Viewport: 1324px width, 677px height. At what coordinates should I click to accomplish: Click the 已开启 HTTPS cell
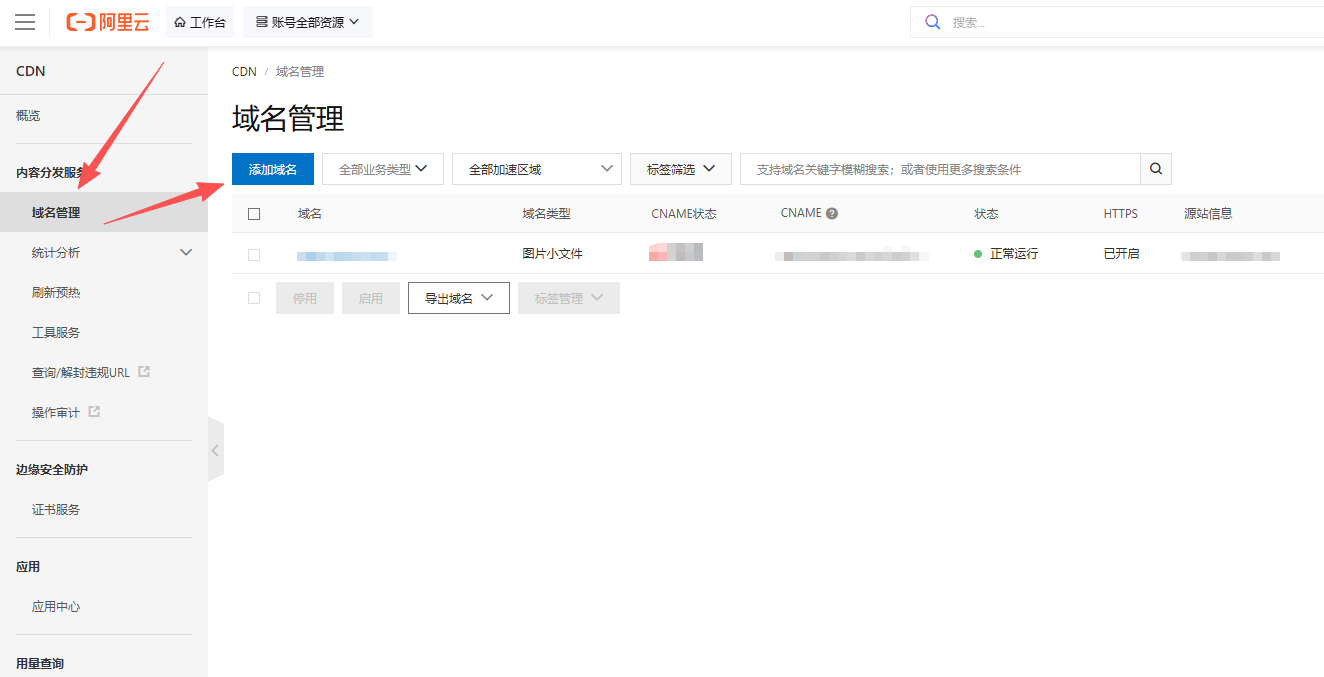[1121, 254]
